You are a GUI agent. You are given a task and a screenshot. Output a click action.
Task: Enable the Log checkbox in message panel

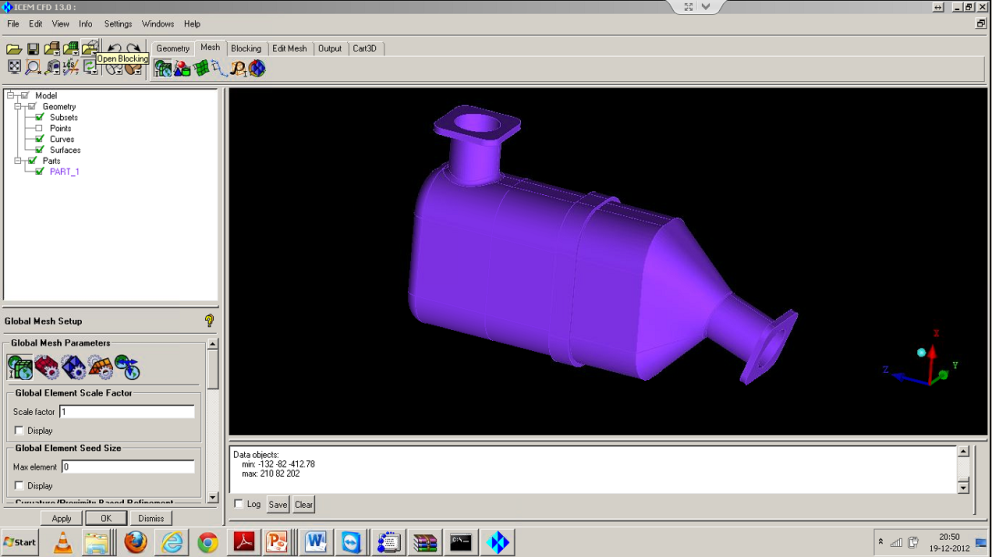tap(238, 504)
